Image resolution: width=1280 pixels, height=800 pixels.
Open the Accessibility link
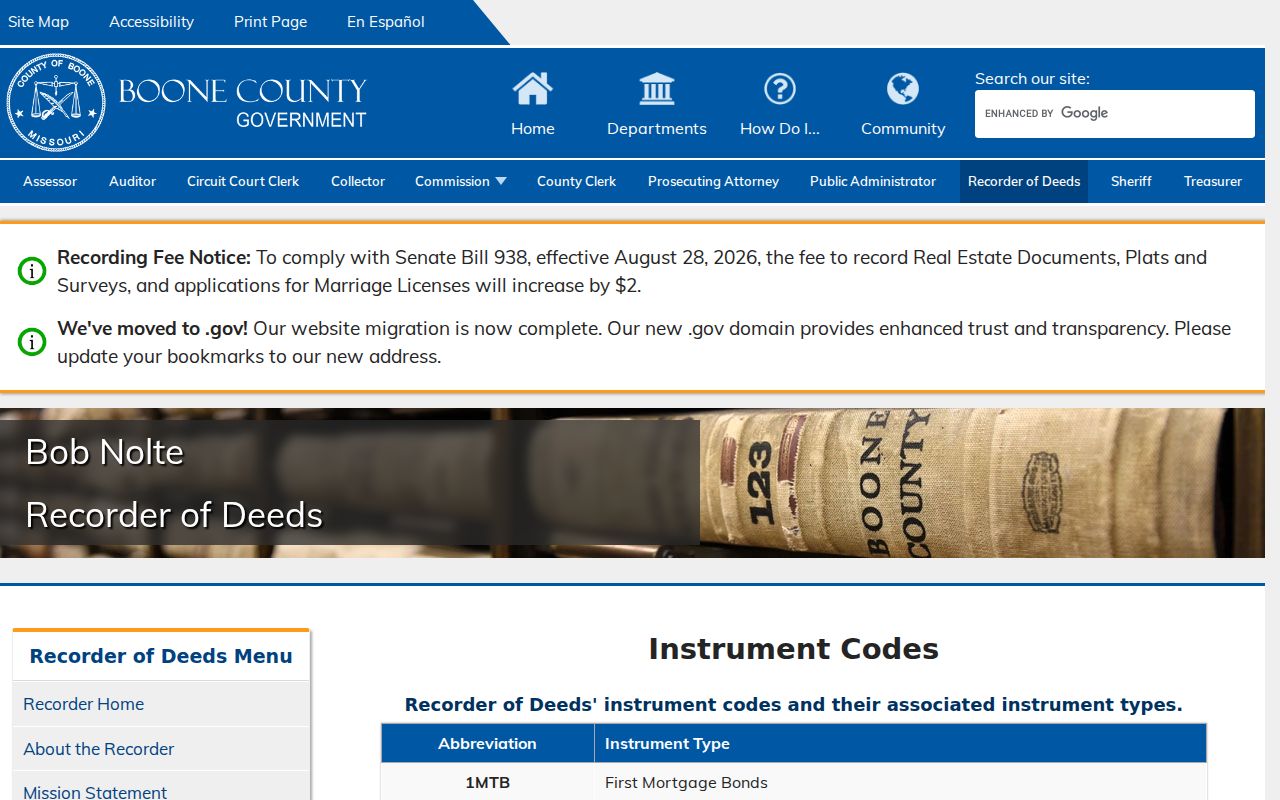pos(152,22)
